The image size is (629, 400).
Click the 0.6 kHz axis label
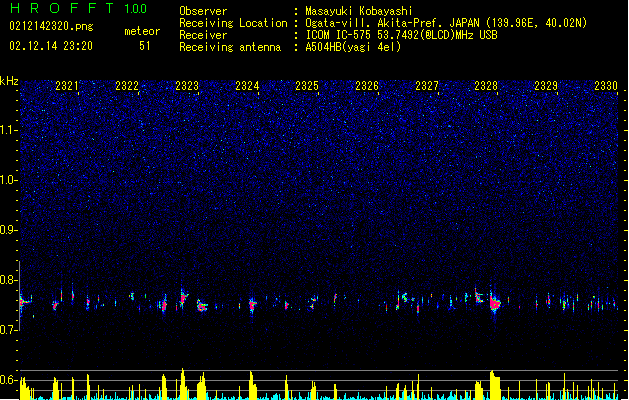(x=9, y=380)
